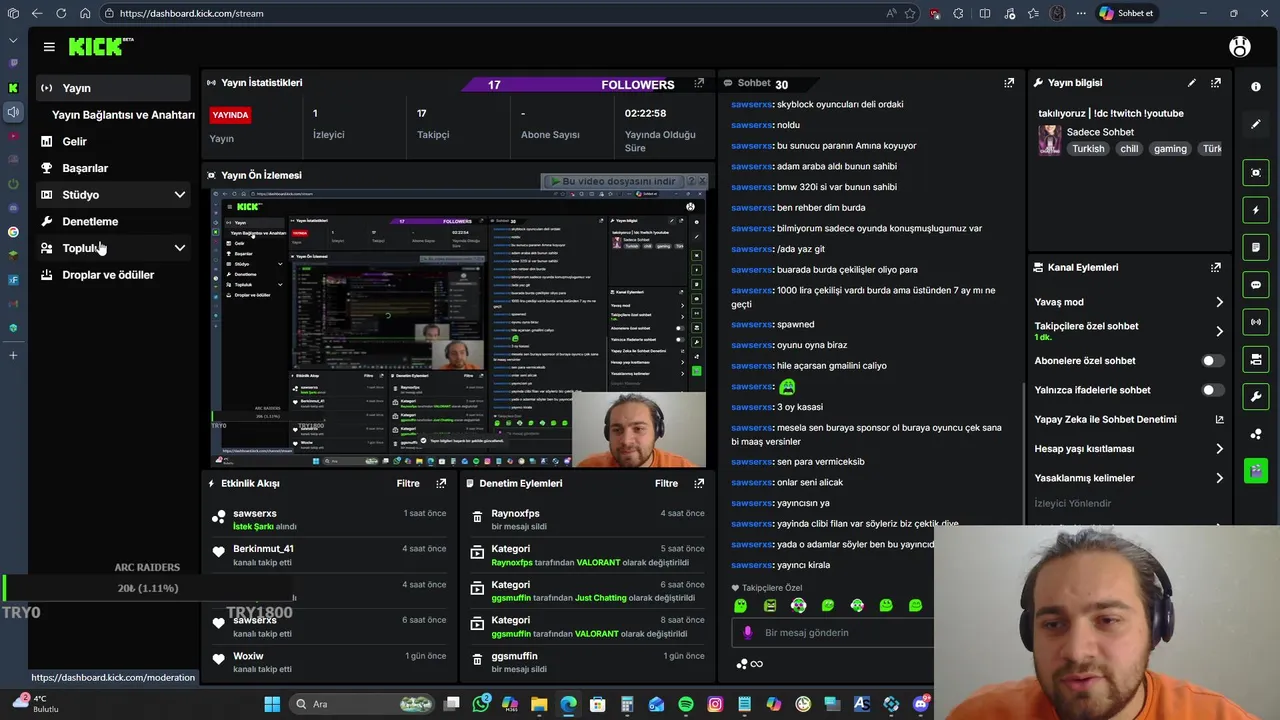Open Takipçilere özel sohbet arrow
The height and width of the screenshot is (720, 1280).
pos(1219,331)
